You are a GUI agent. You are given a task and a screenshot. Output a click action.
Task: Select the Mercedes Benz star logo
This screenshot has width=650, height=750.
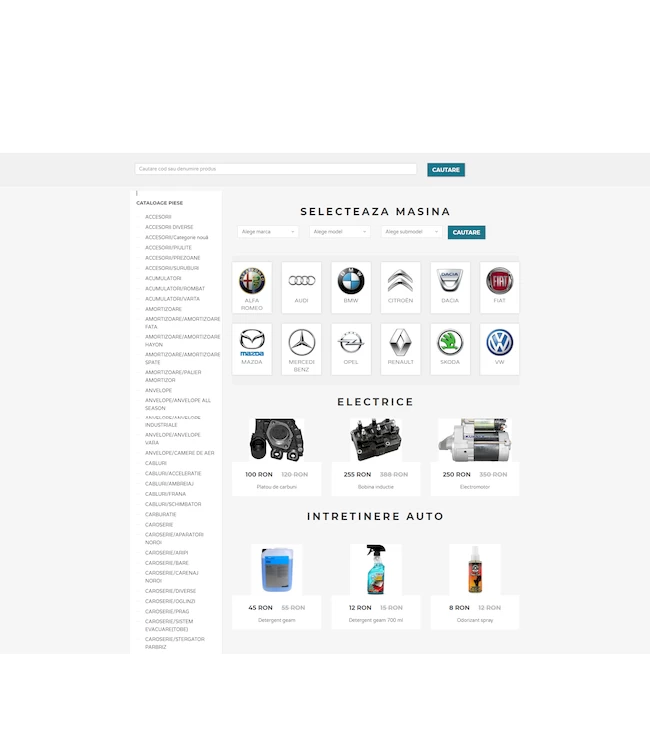pyautogui.click(x=301, y=342)
